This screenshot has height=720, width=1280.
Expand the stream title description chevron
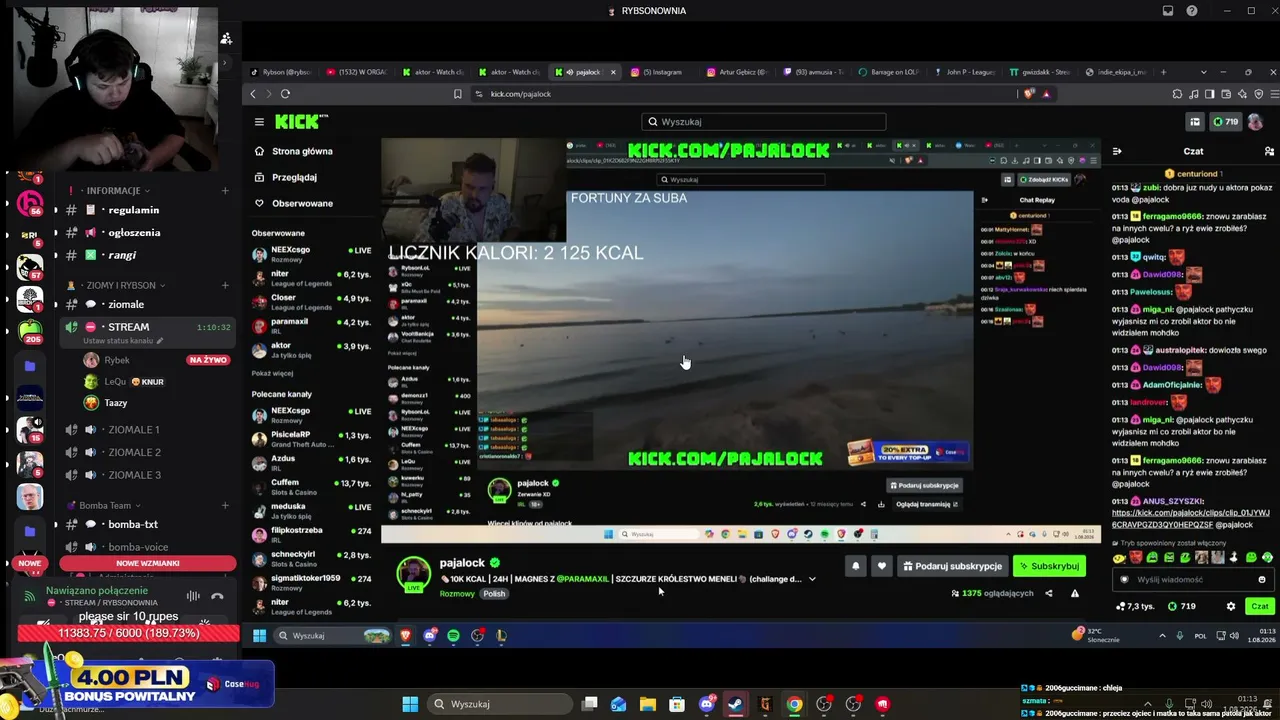pyautogui.click(x=812, y=579)
